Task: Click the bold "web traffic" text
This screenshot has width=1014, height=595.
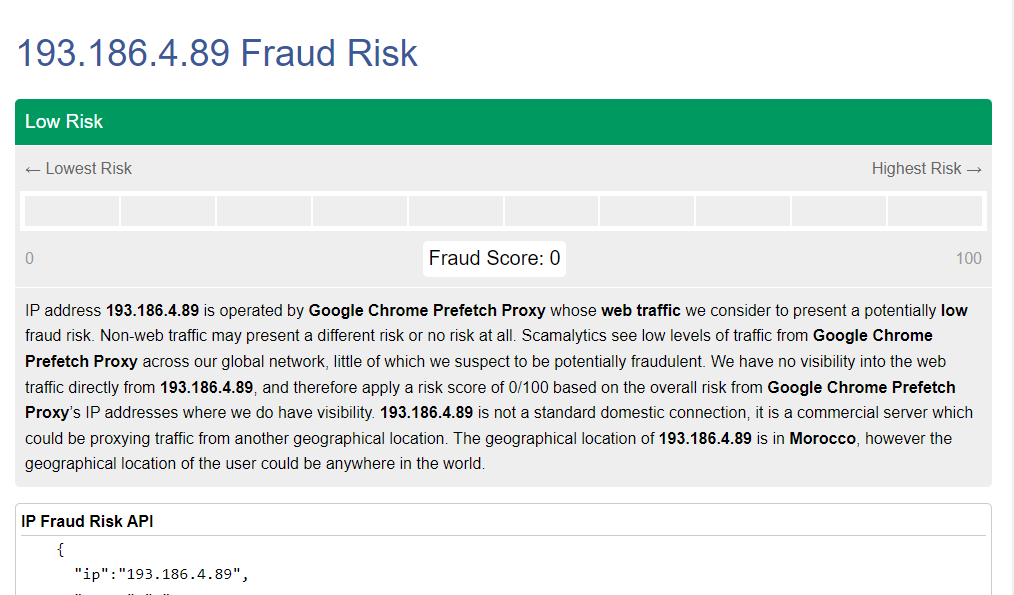Action: [x=640, y=311]
